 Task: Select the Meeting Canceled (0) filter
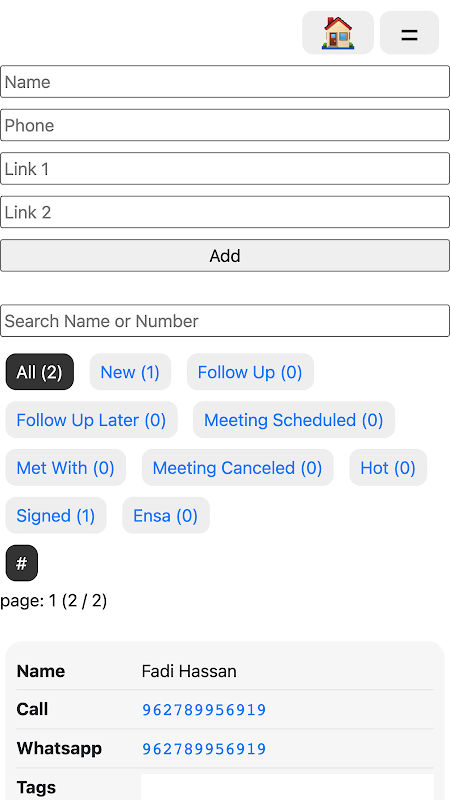click(x=238, y=468)
